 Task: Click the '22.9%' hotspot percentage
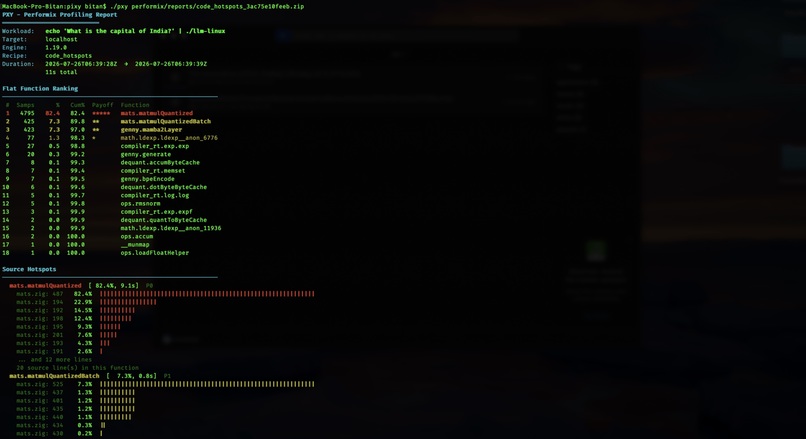point(83,302)
